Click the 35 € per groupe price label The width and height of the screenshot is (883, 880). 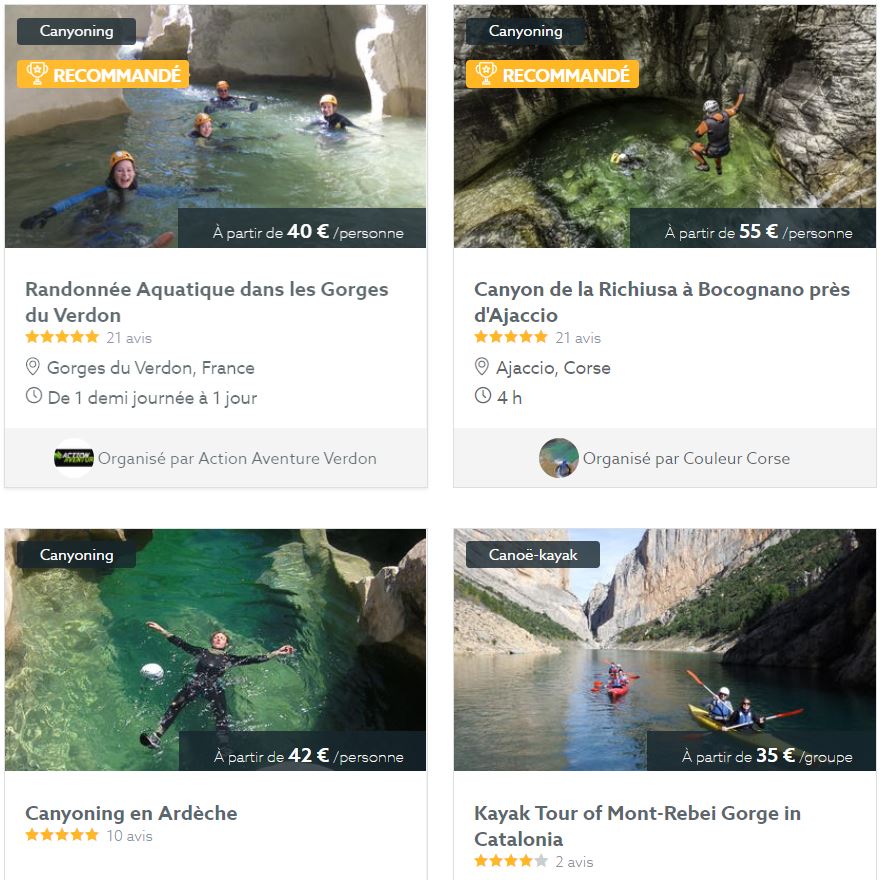click(x=766, y=756)
